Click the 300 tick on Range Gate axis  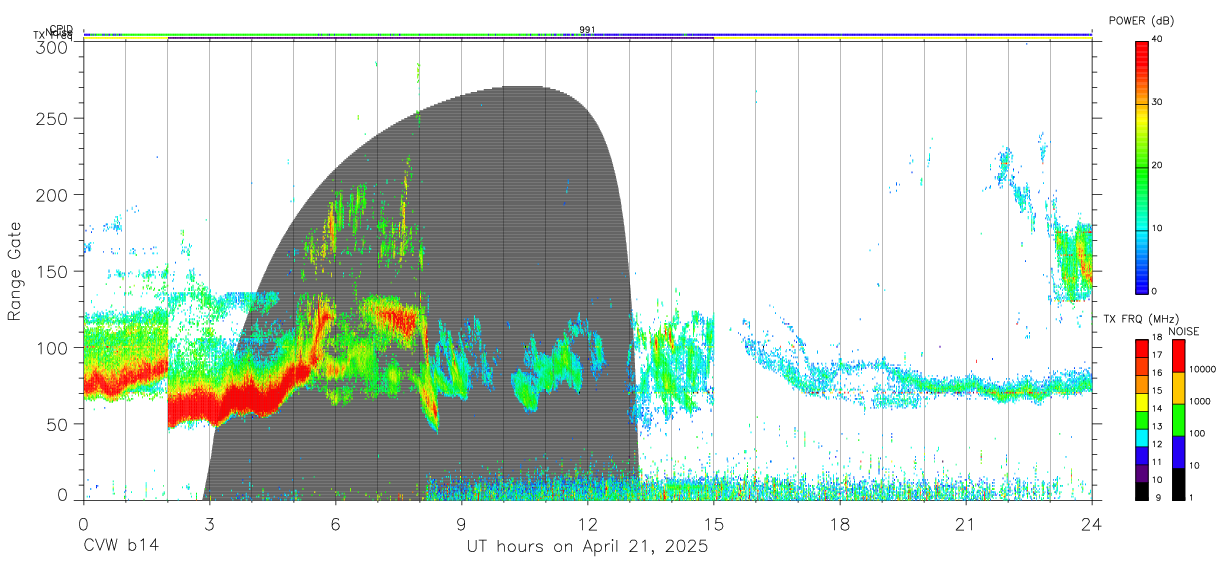coord(53,48)
